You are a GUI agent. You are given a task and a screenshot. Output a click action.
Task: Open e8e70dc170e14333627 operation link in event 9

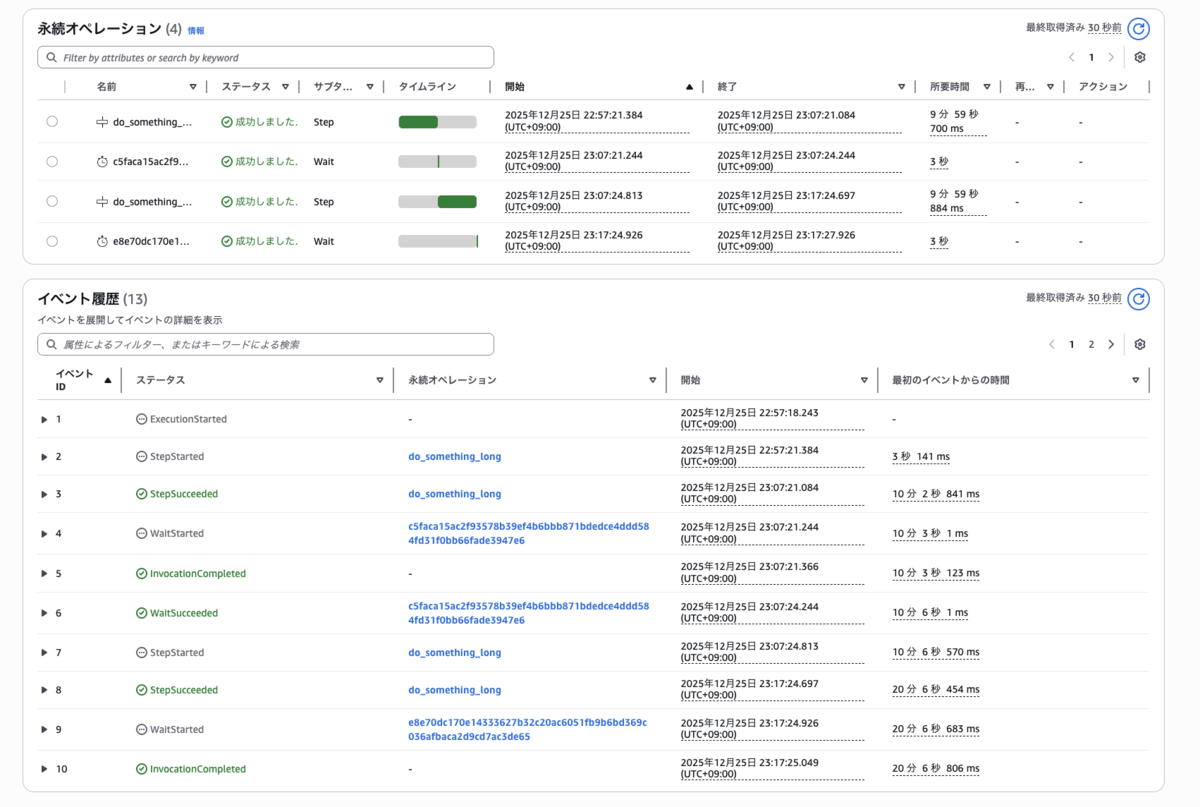point(528,729)
